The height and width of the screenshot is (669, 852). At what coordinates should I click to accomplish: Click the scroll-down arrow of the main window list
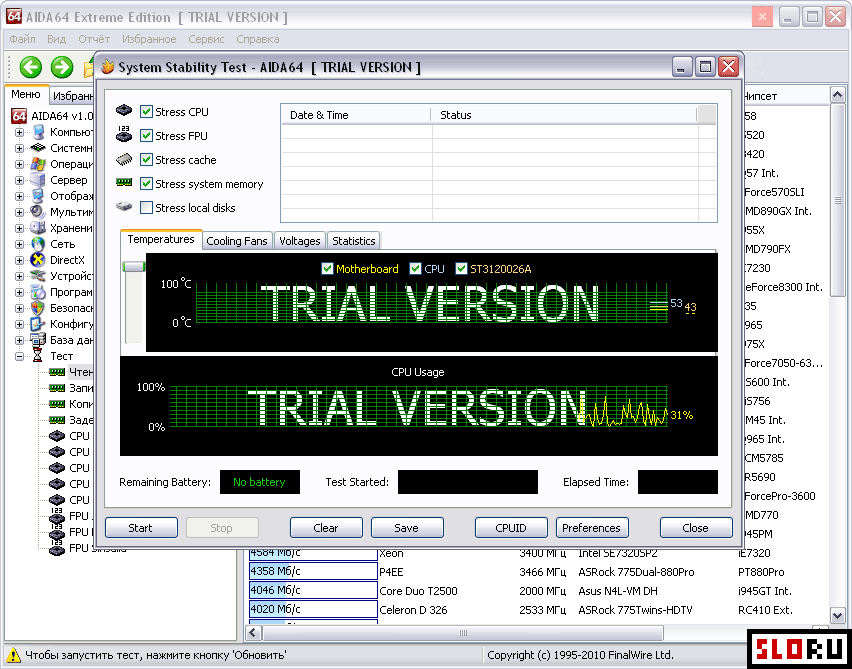click(x=837, y=615)
